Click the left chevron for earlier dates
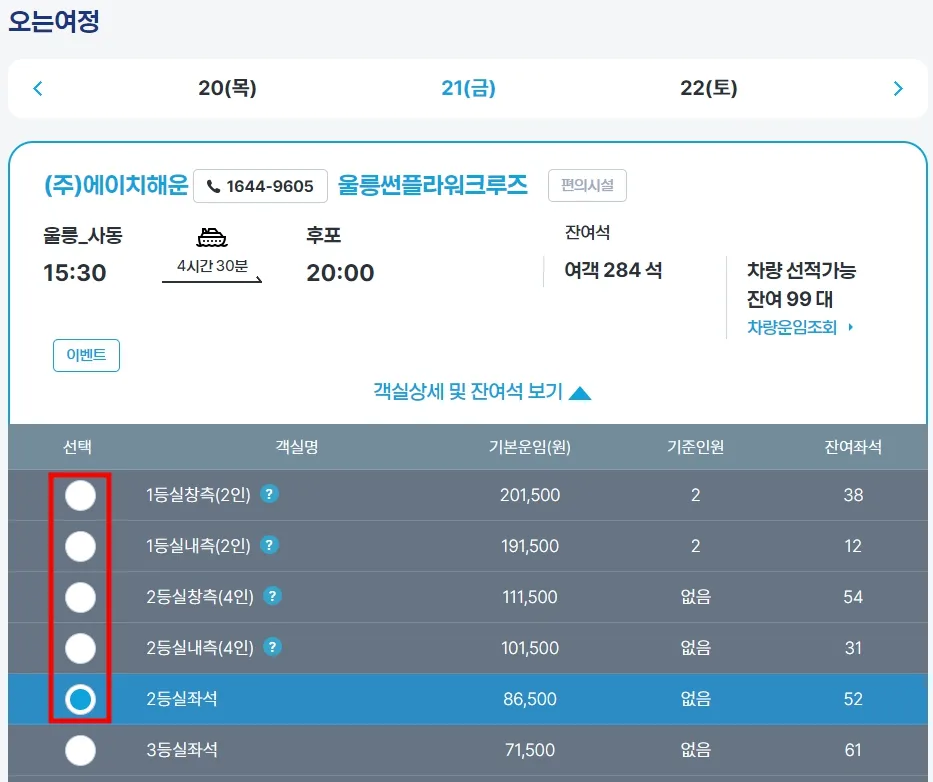Screen dimensions: 933x782 [37, 87]
